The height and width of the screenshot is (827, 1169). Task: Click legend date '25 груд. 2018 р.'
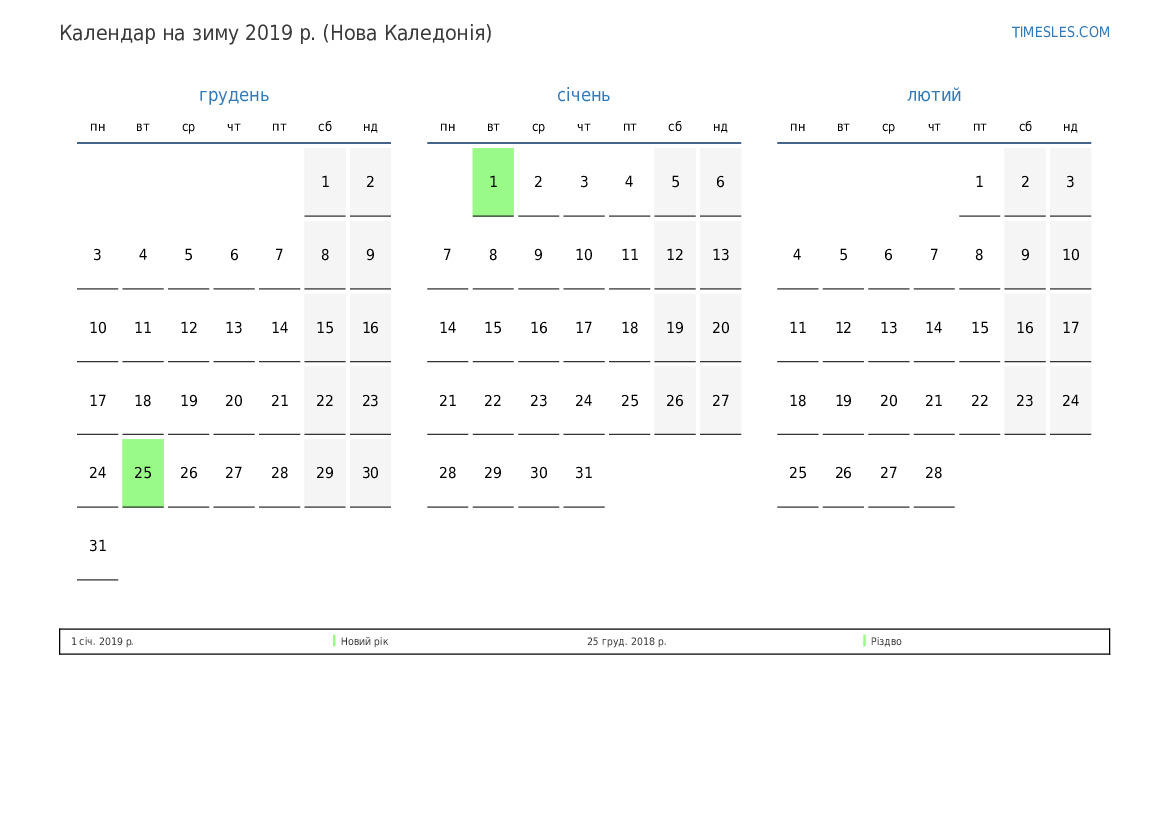pyautogui.click(x=626, y=641)
